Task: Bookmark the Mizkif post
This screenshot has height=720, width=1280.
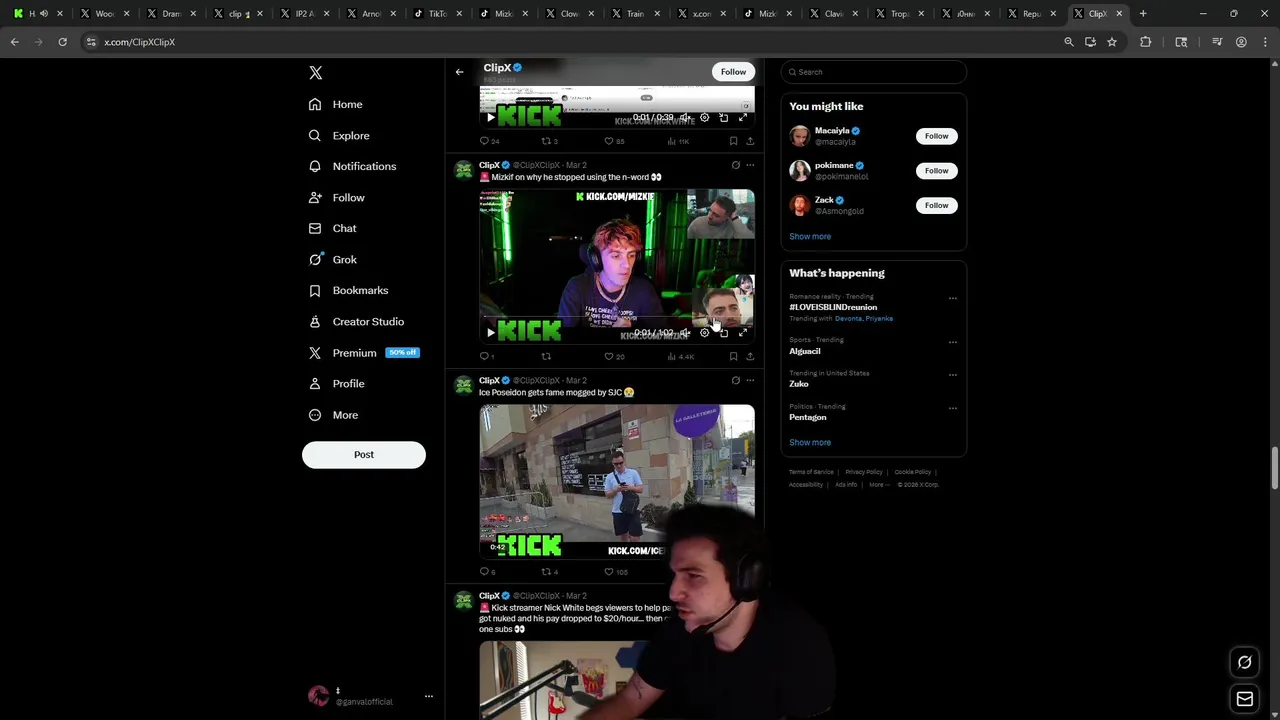Action: coord(733,356)
